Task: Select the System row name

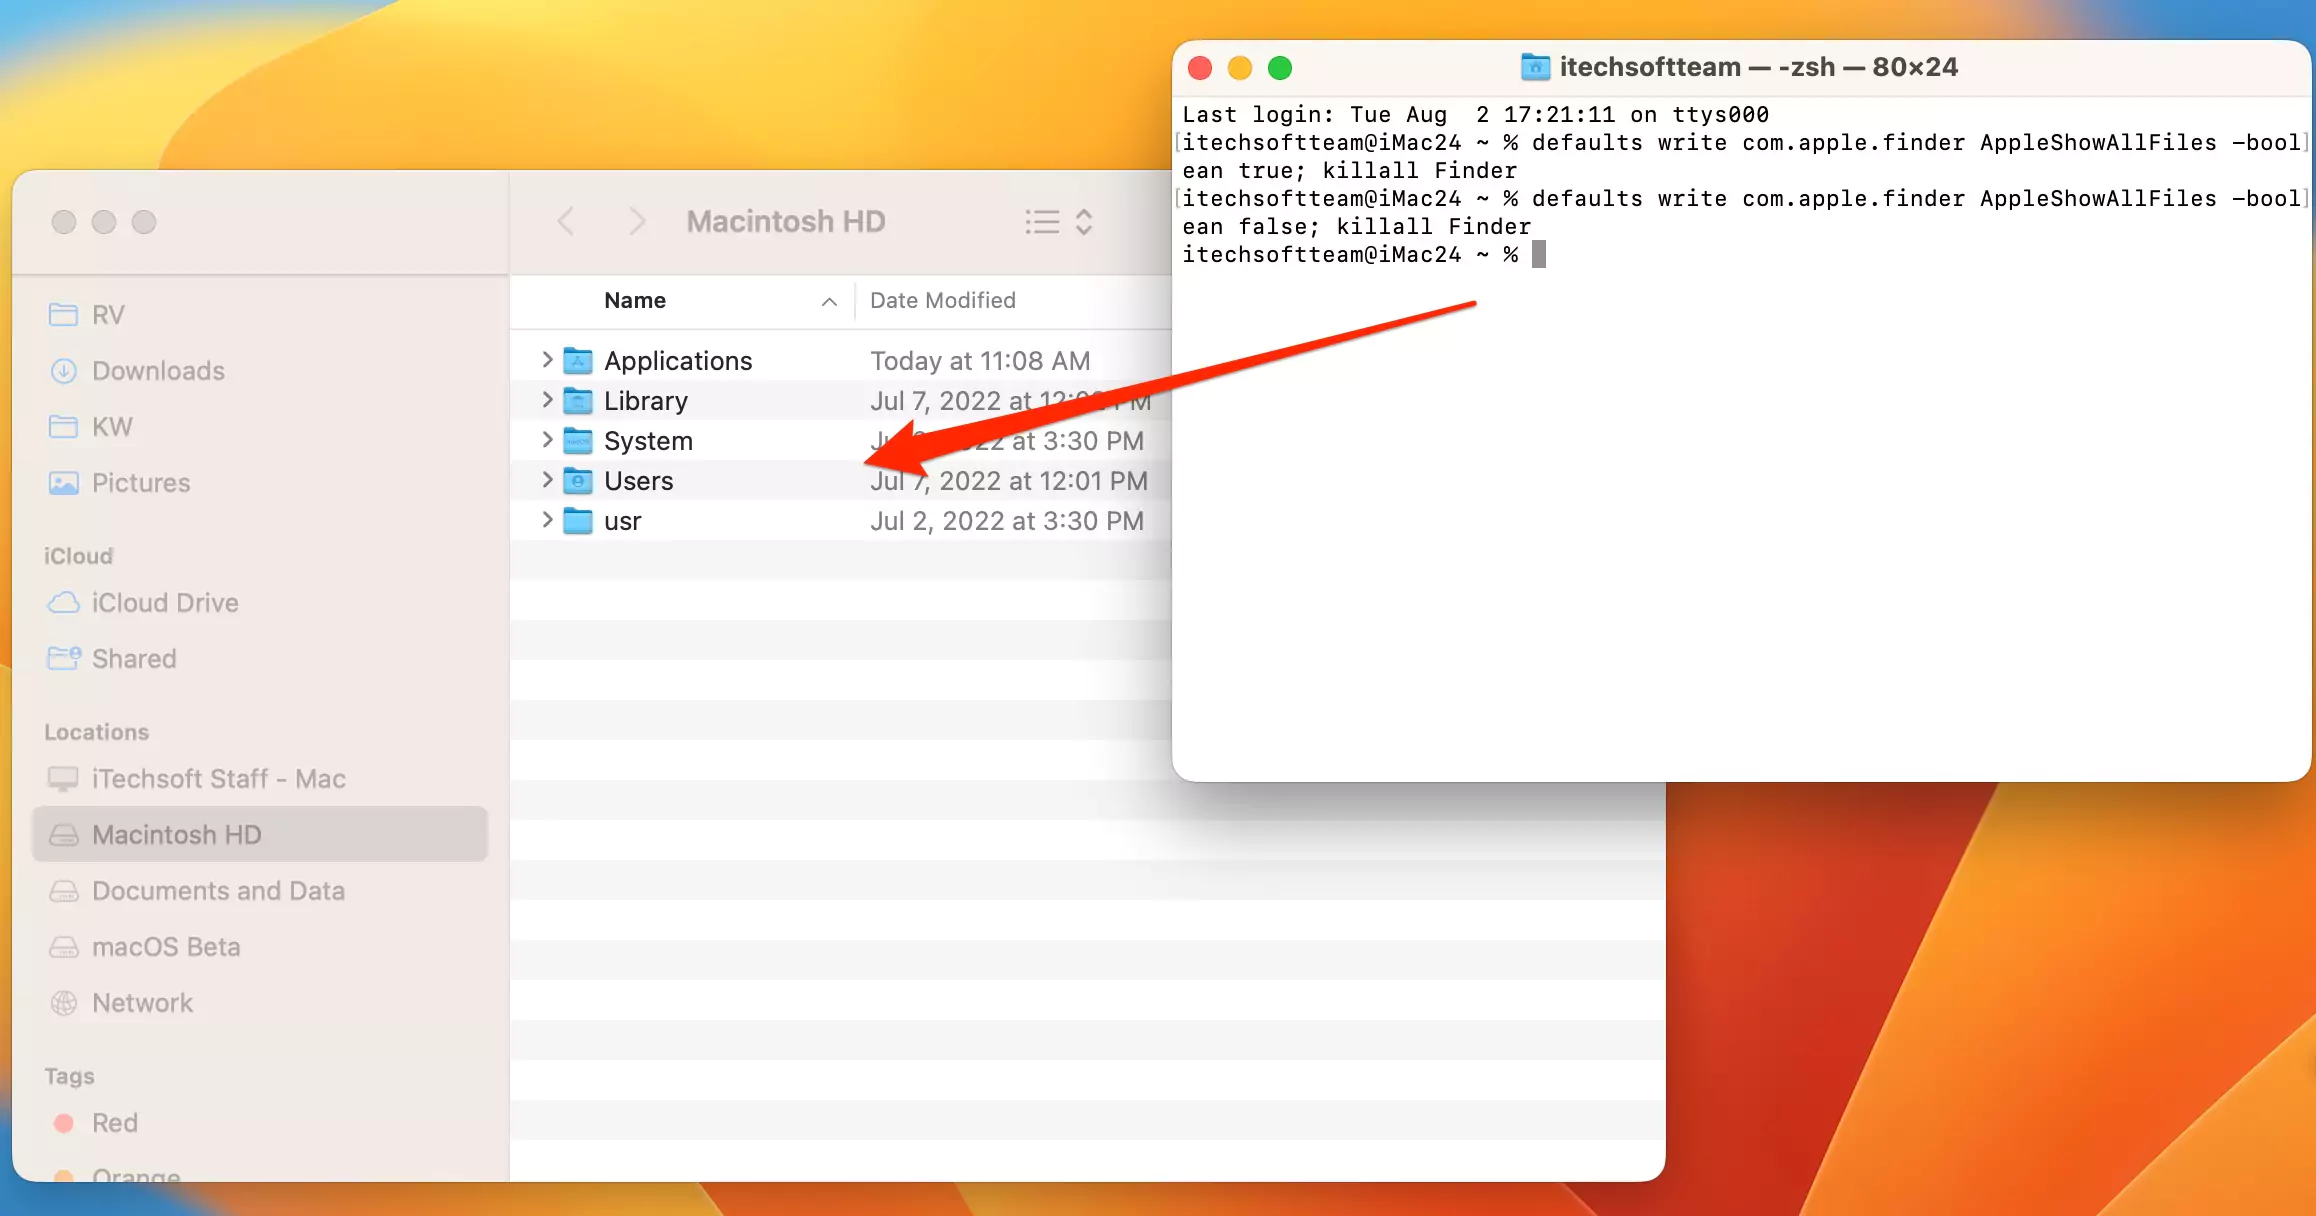Action: pyautogui.click(x=648, y=441)
